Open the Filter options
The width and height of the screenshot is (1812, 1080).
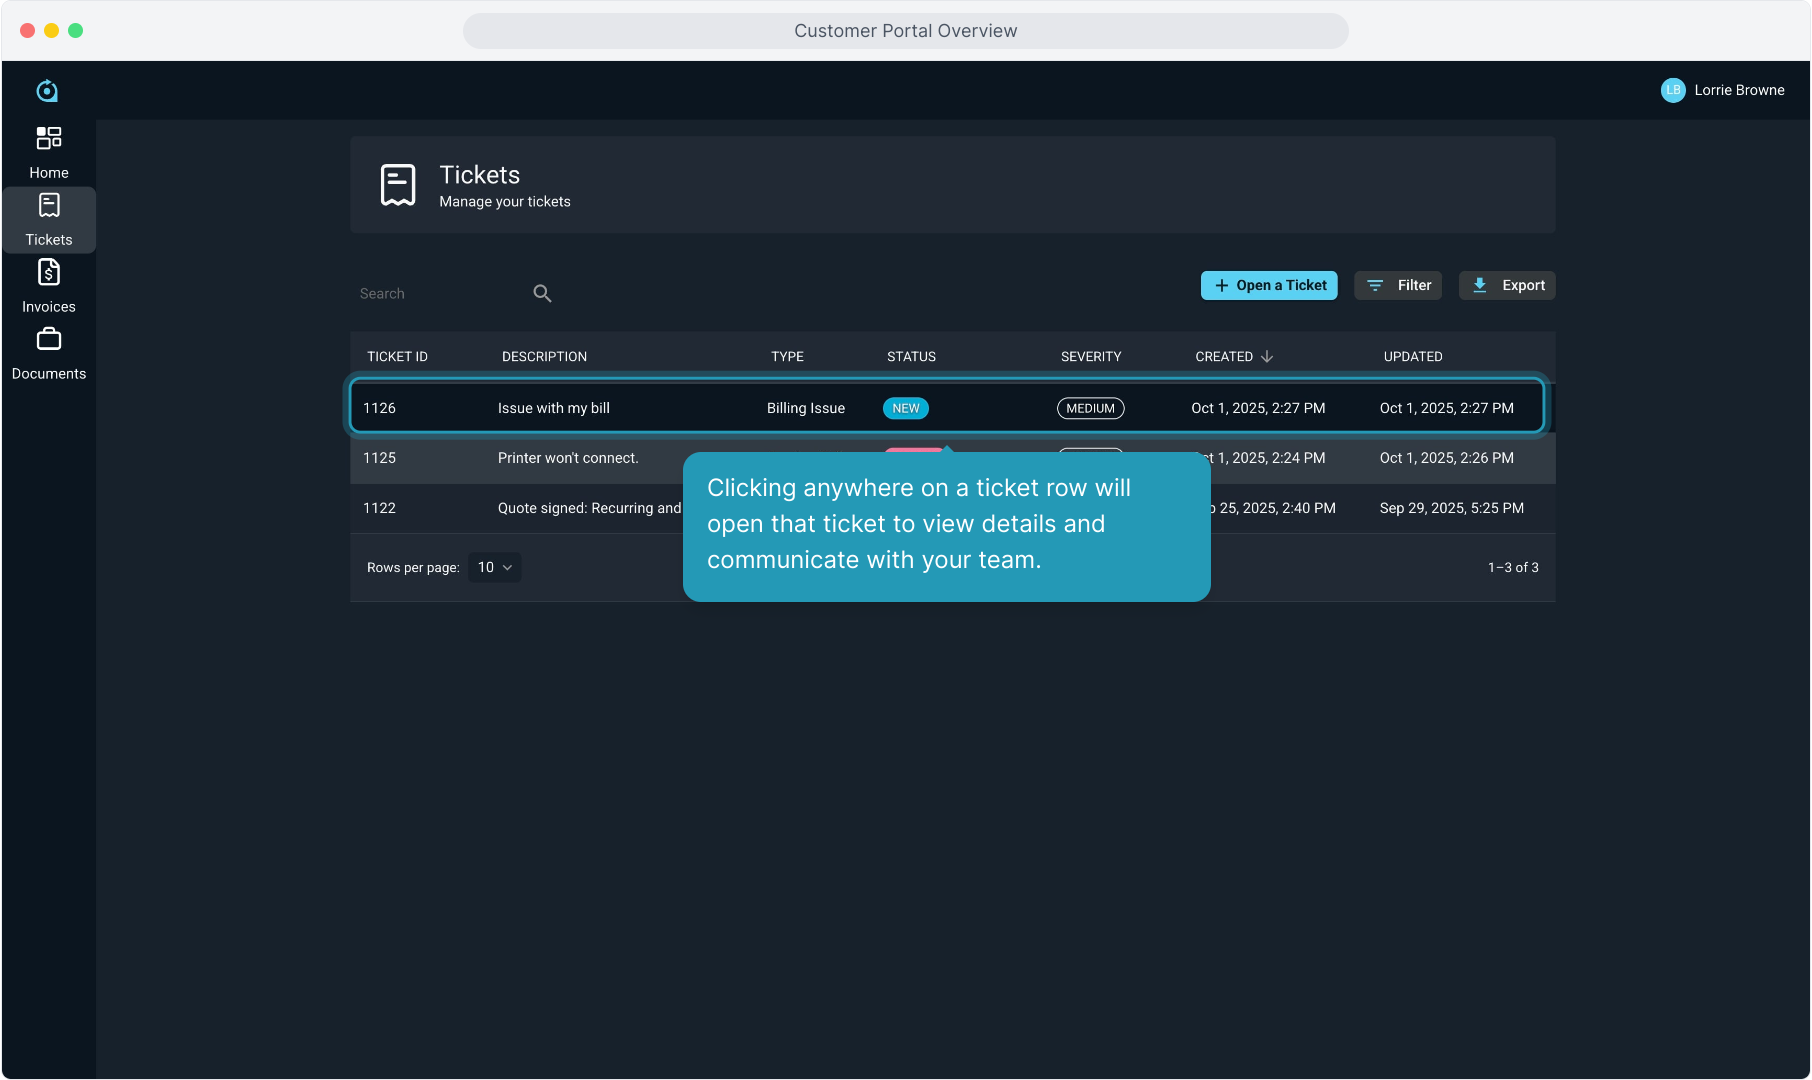(x=1398, y=285)
